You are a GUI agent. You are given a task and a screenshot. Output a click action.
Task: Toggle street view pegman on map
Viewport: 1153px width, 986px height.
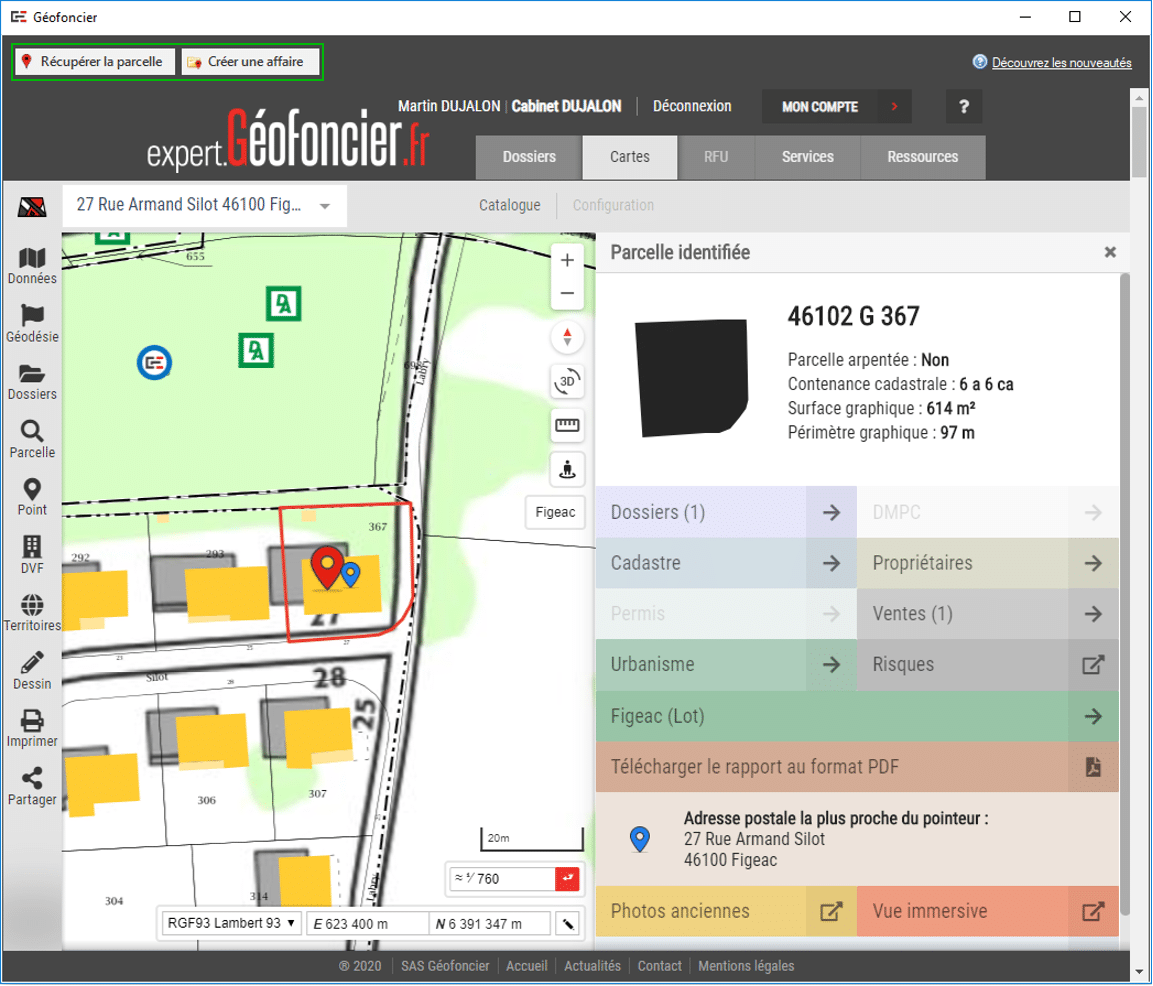(568, 468)
